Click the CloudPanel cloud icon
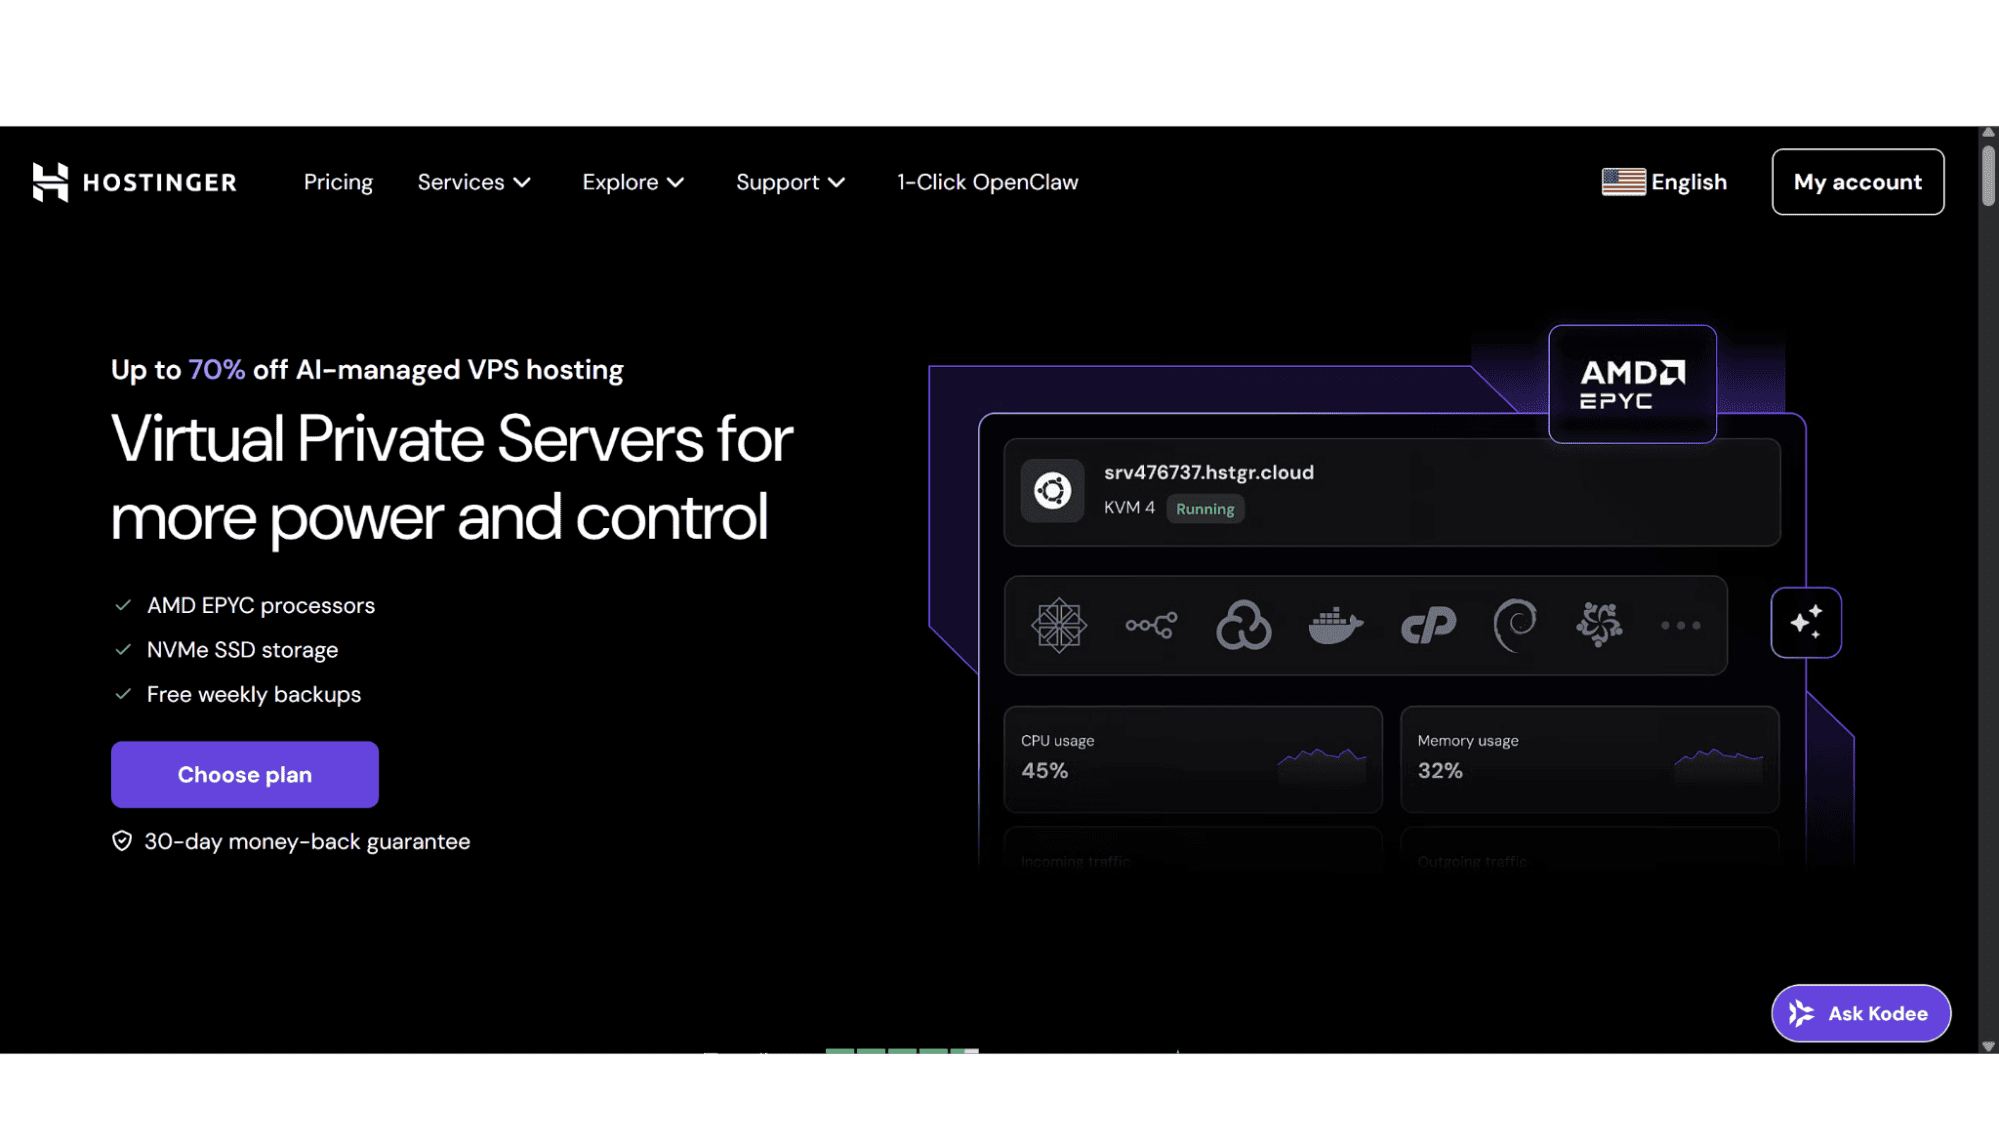The image size is (1999, 1125). tap(1243, 625)
